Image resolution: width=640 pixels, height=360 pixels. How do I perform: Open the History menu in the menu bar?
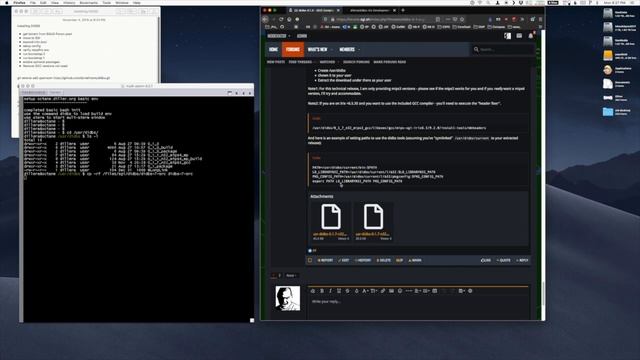tap(69, 2)
